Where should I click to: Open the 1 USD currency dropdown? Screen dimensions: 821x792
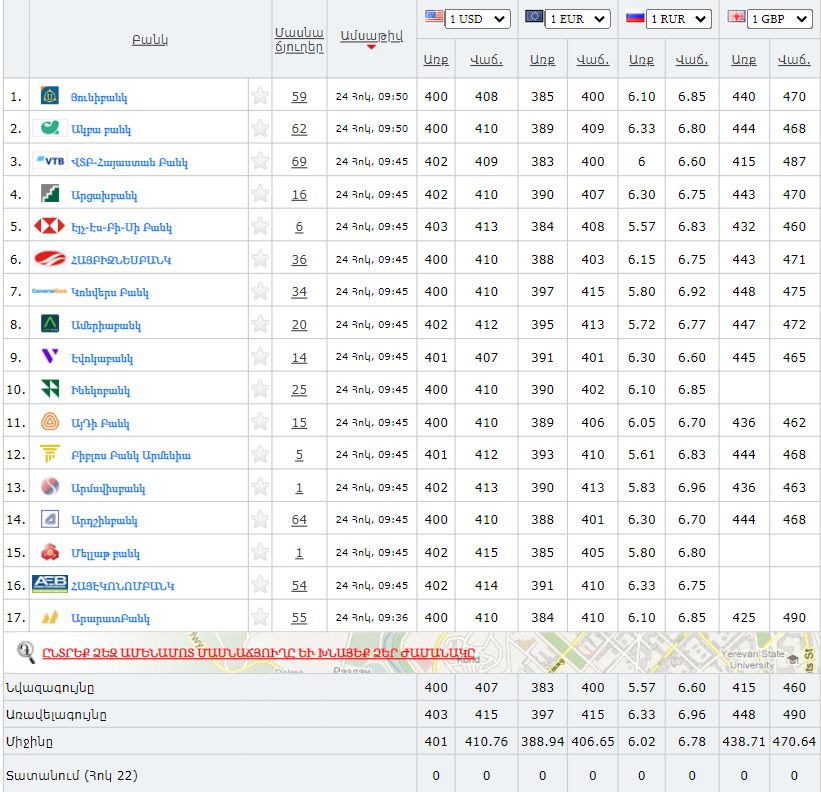(477, 19)
